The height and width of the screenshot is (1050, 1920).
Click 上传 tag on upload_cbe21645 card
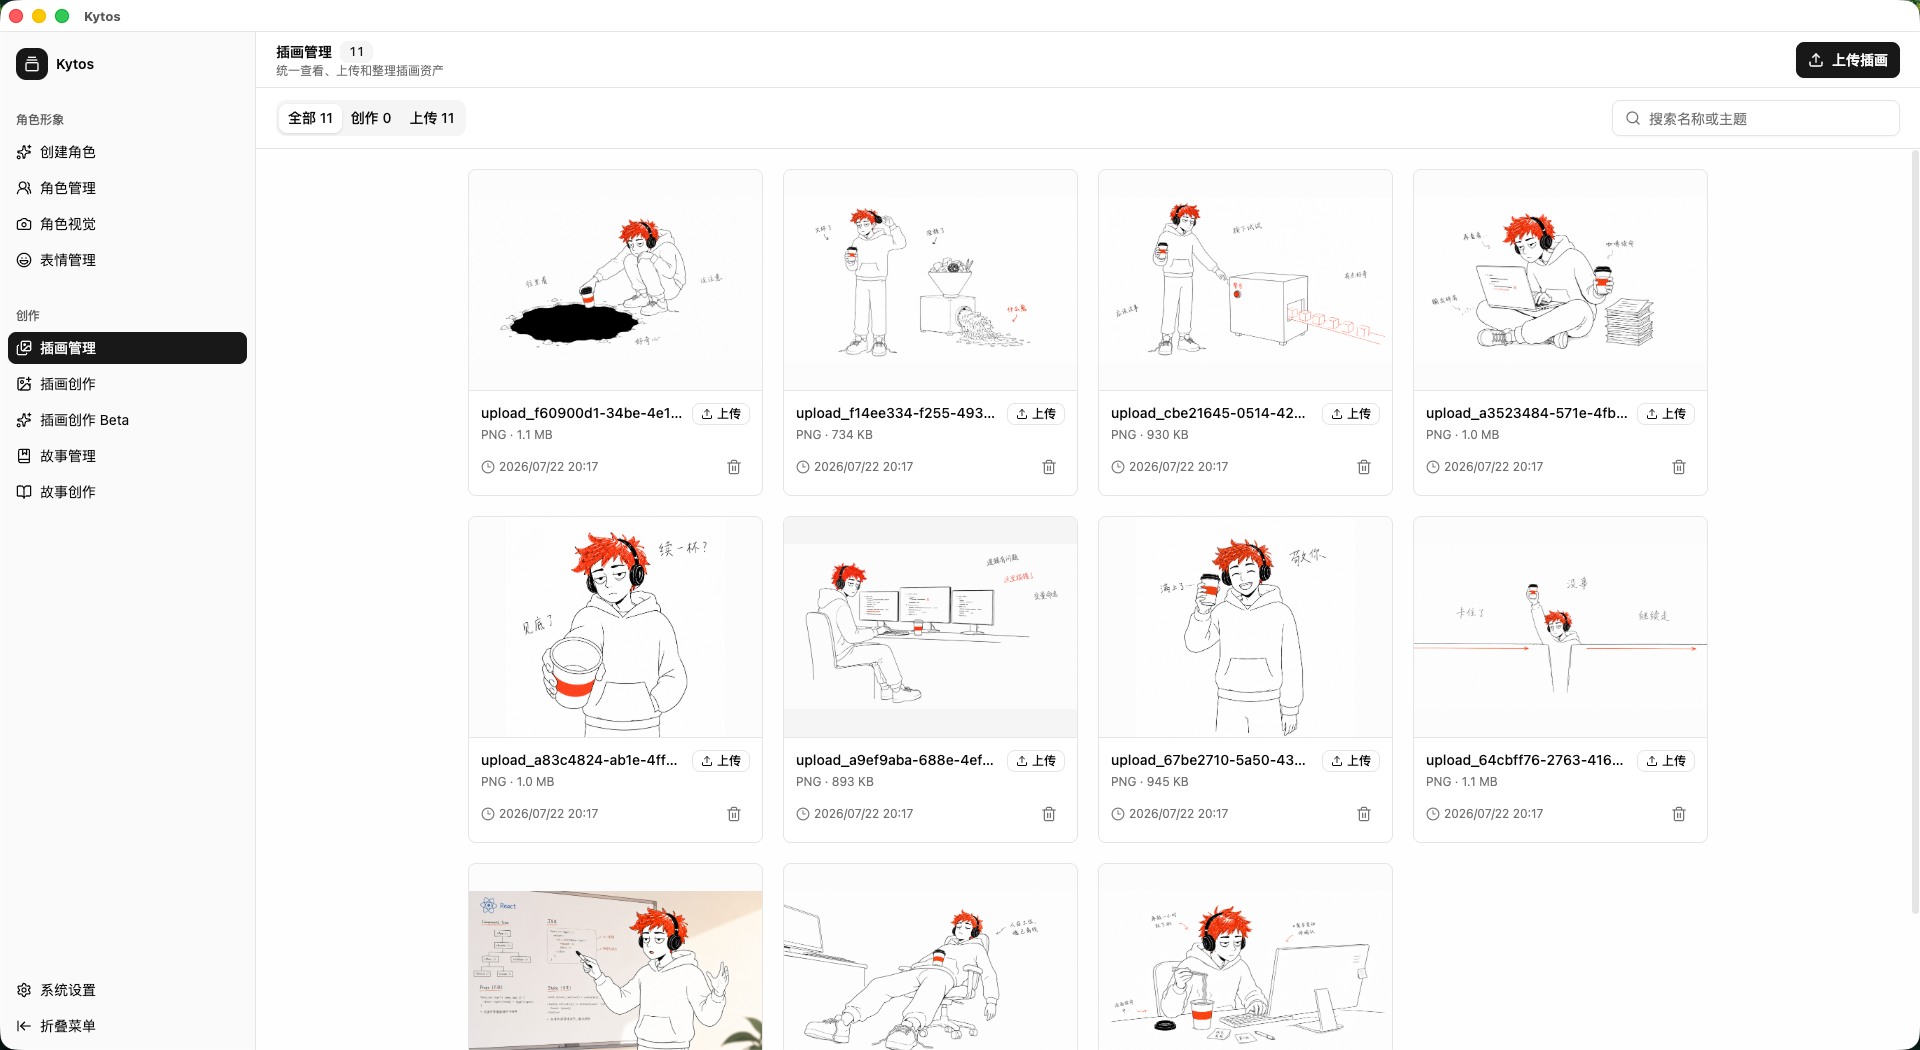coord(1351,414)
